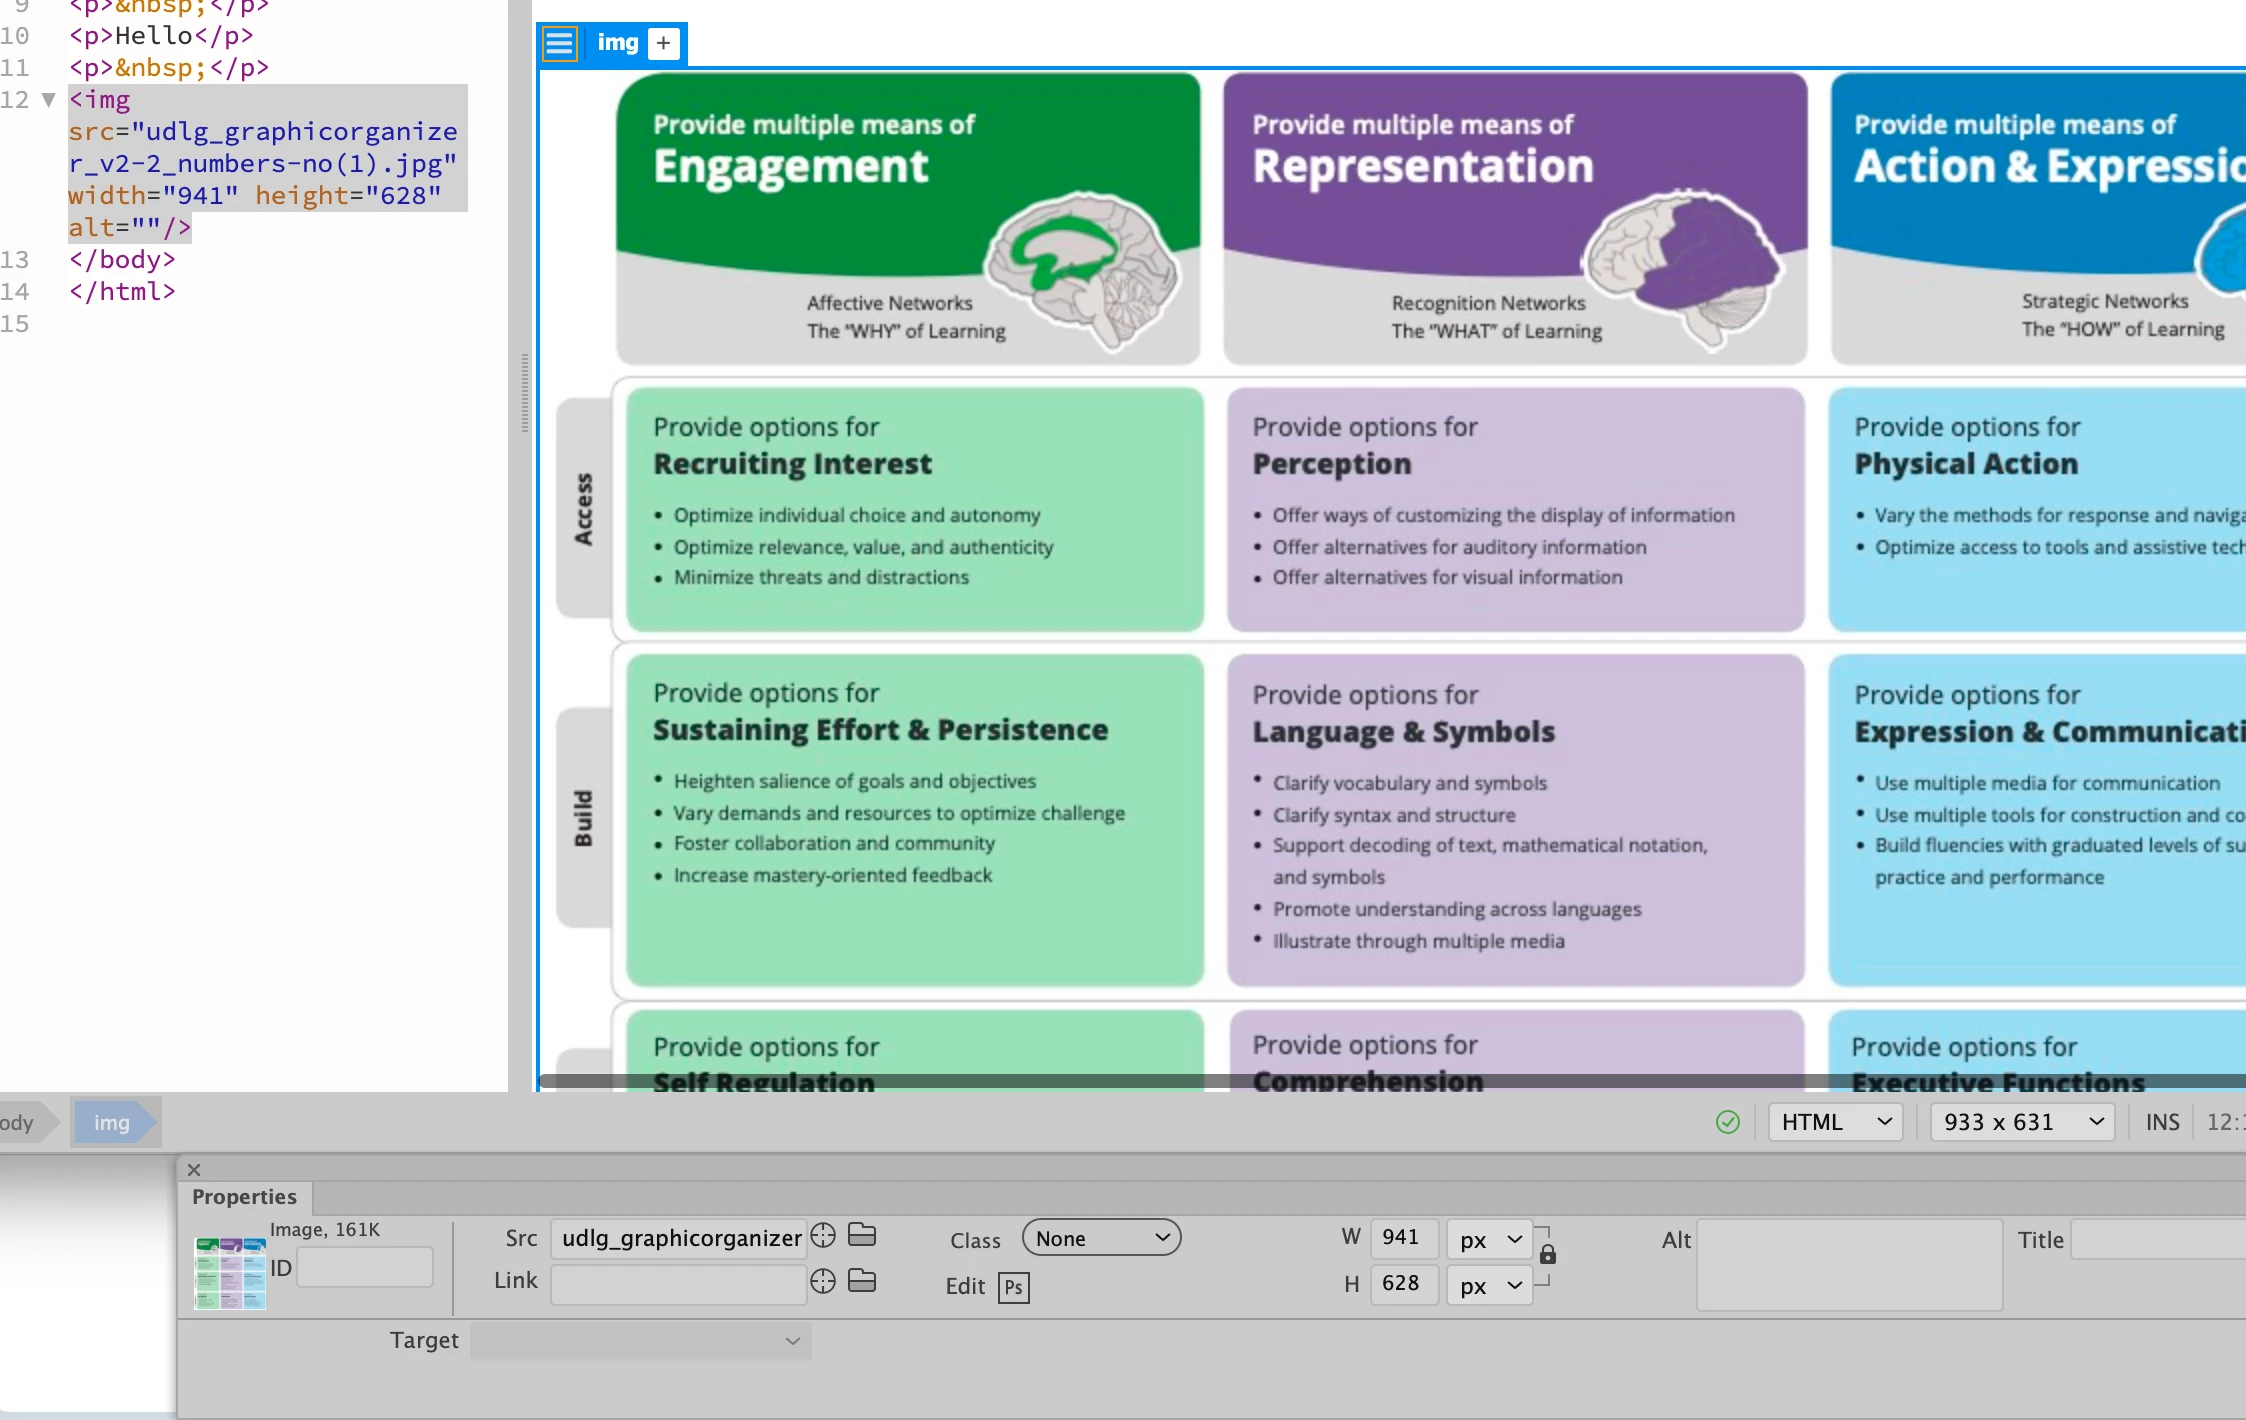Collapse the img tag code at line 12
Viewport: 2246px width, 1420px height.
point(48,100)
